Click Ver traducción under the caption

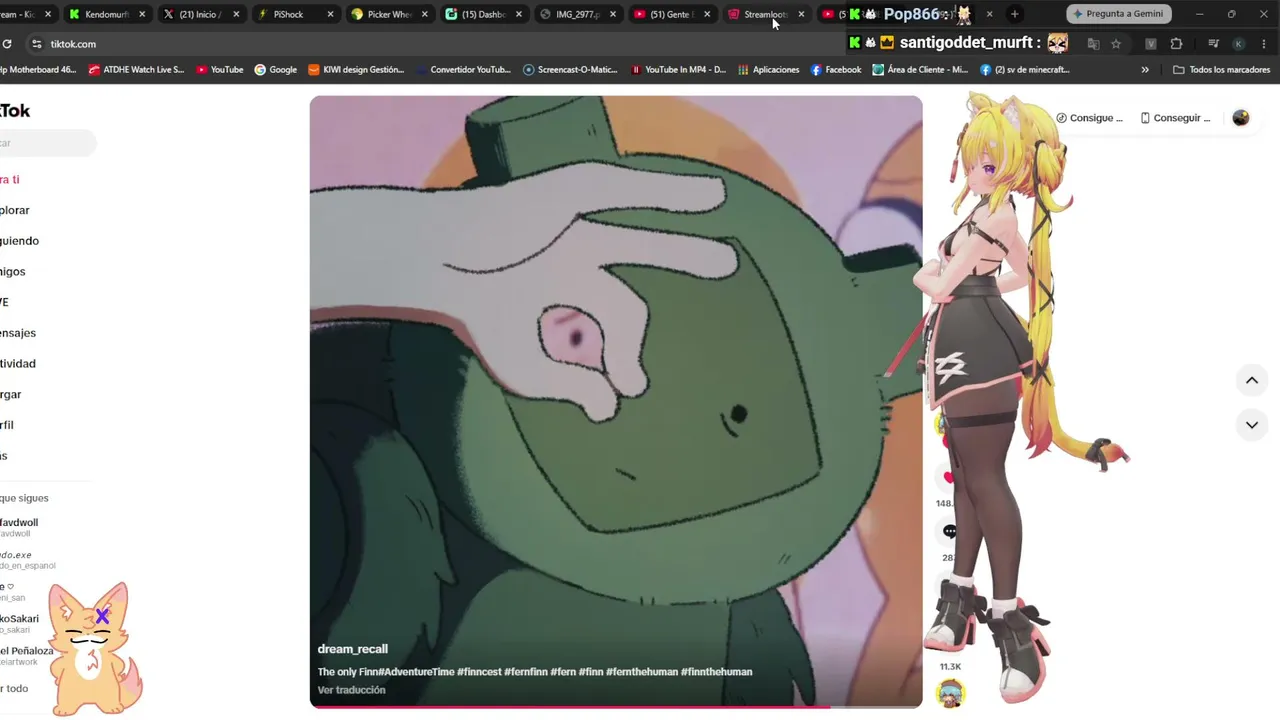pos(351,690)
